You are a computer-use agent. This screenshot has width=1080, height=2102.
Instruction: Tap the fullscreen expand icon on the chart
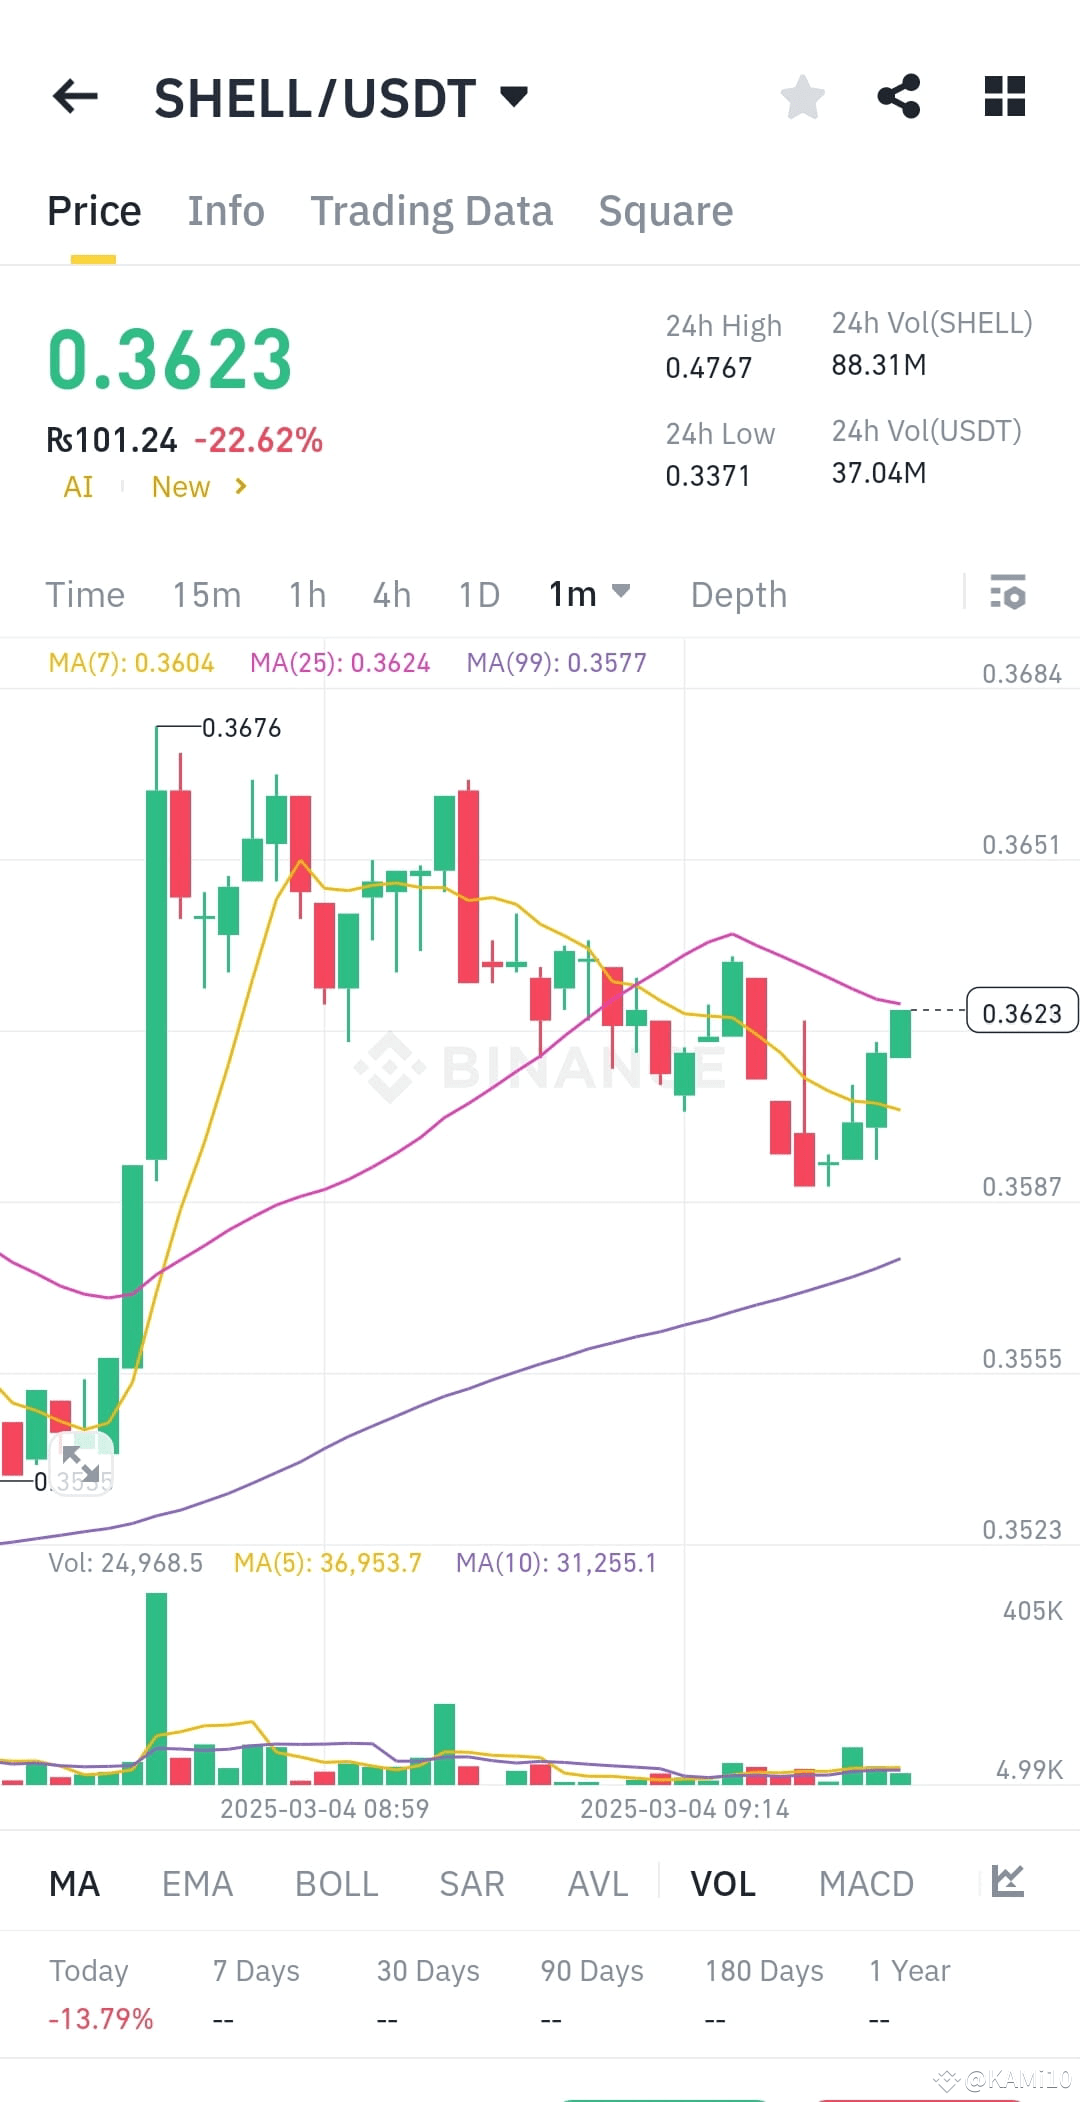click(x=82, y=1463)
